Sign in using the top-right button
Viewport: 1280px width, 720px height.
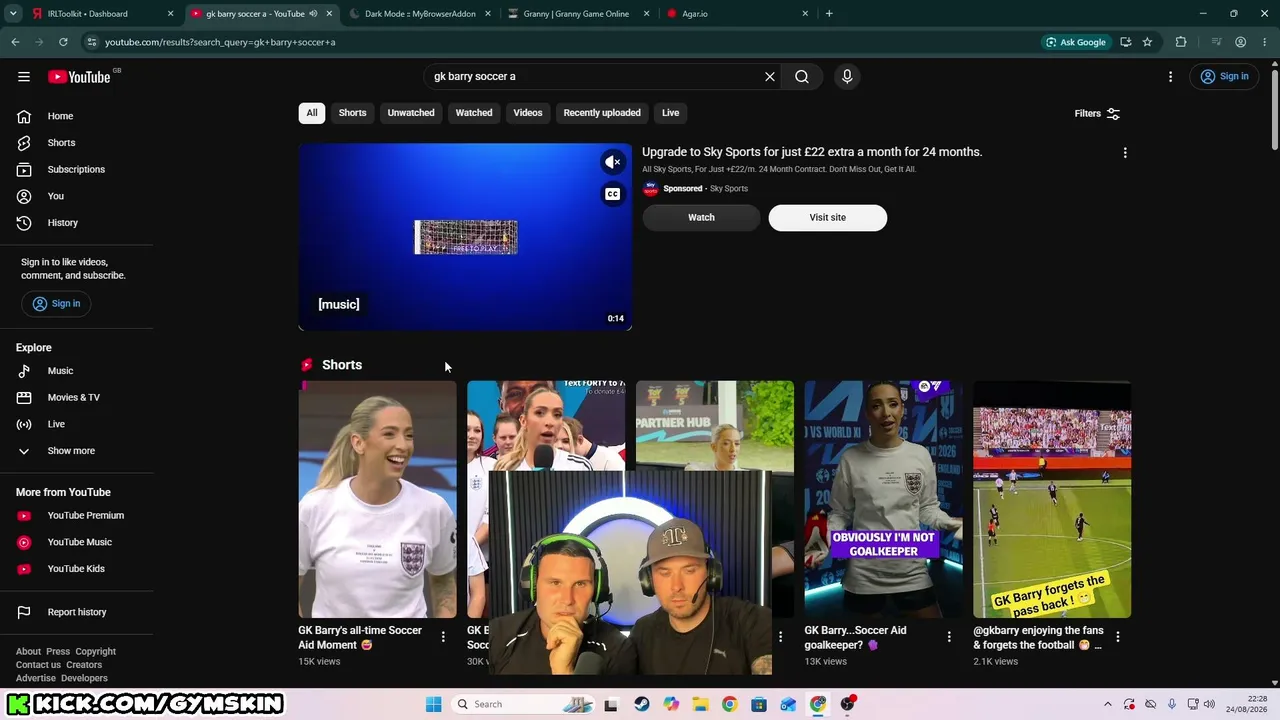[1225, 77]
